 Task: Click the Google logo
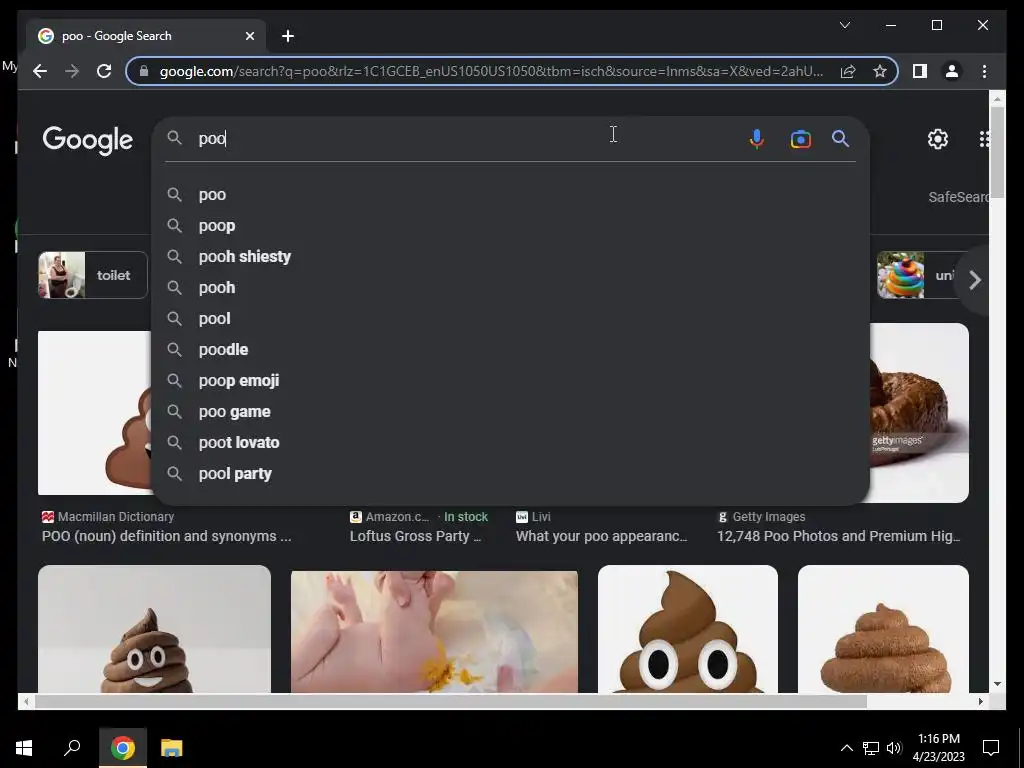coord(88,140)
